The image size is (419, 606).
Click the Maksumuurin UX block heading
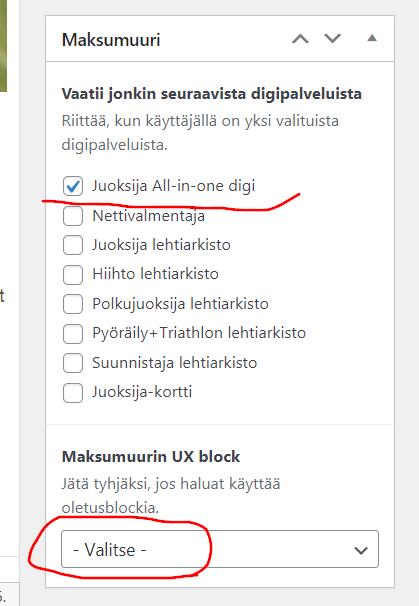click(x=151, y=457)
